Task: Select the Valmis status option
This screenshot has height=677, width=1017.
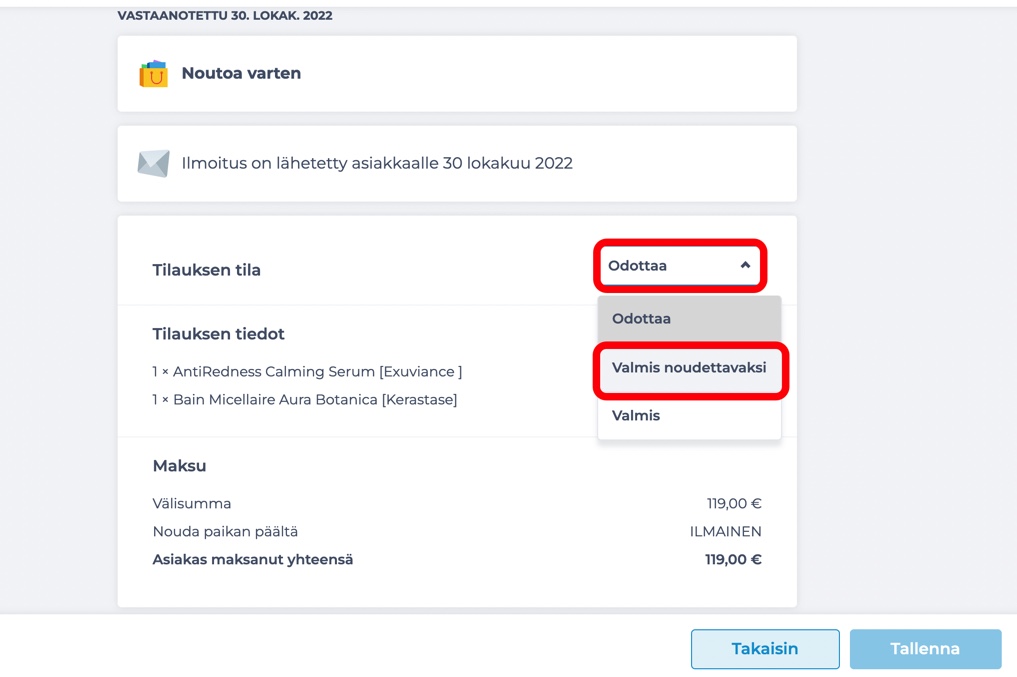Action: coord(689,416)
